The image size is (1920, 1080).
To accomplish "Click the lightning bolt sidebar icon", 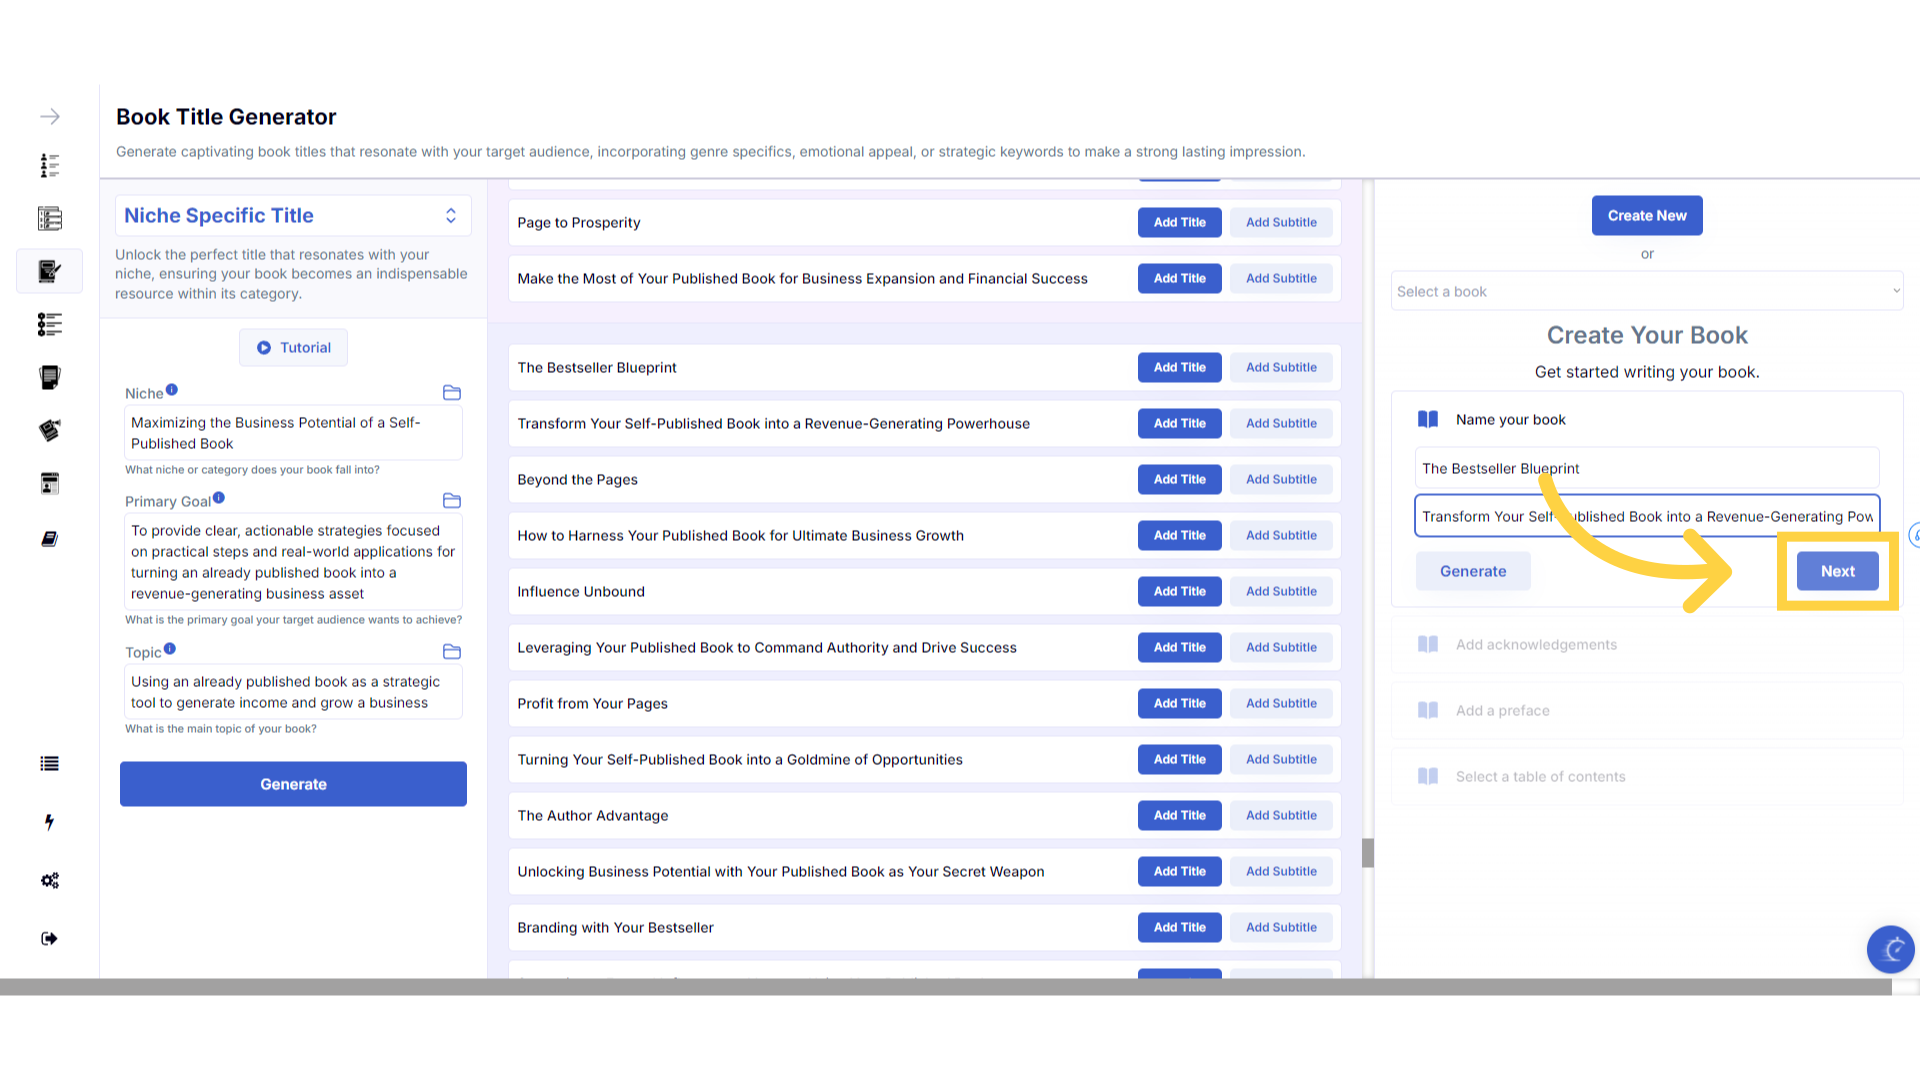I will (49, 822).
